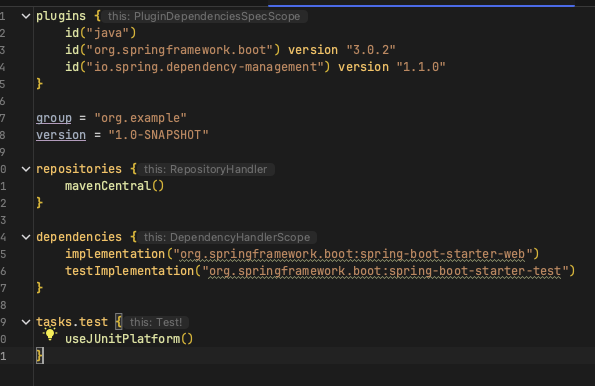Click the "io.spring.dependency-management" plugin id string

pos(205,67)
